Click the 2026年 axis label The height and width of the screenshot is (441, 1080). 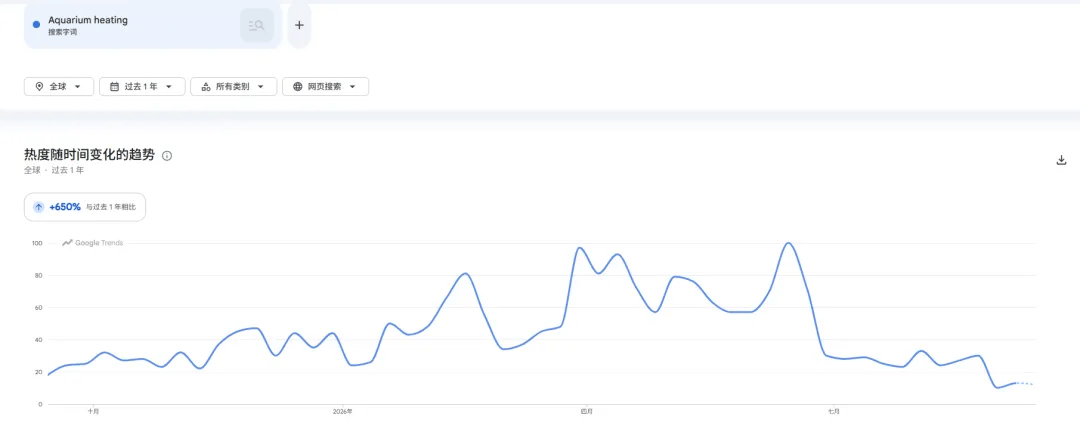(342, 411)
